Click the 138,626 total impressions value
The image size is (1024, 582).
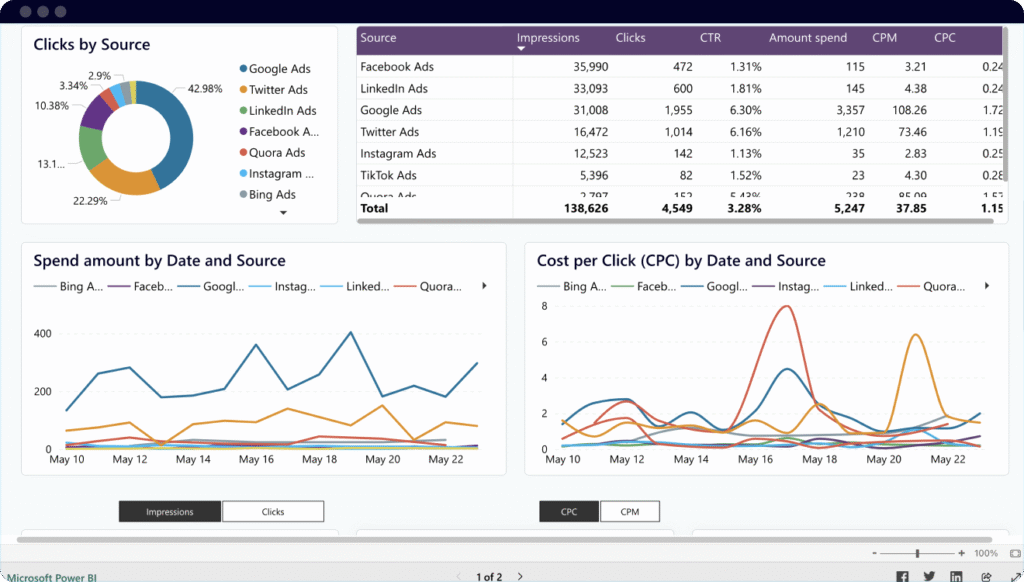pos(586,208)
